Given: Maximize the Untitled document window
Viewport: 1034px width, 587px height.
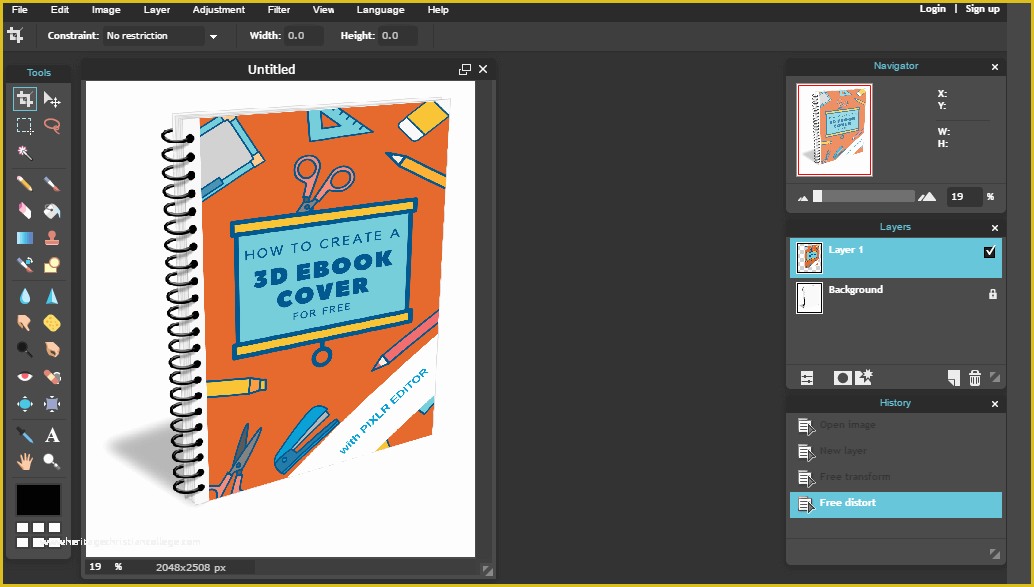Looking at the screenshot, I should tap(465, 69).
